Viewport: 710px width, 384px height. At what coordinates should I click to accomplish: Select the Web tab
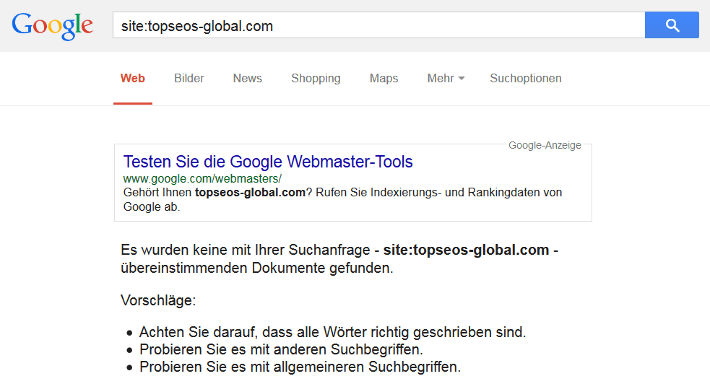click(133, 78)
